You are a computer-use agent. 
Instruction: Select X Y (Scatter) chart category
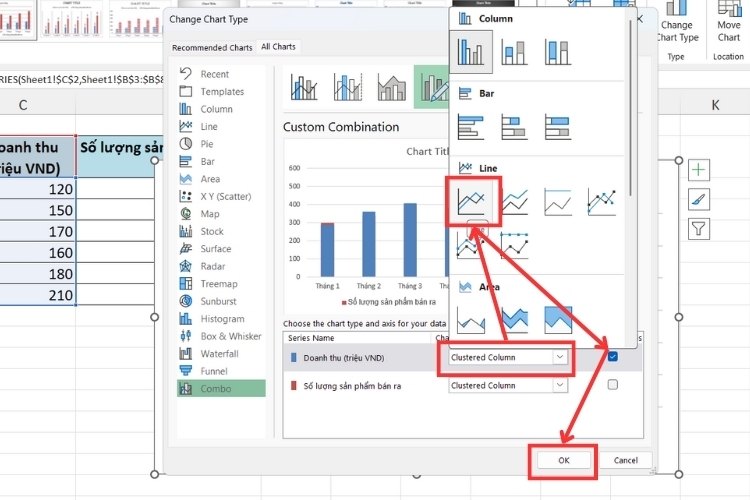point(221,197)
